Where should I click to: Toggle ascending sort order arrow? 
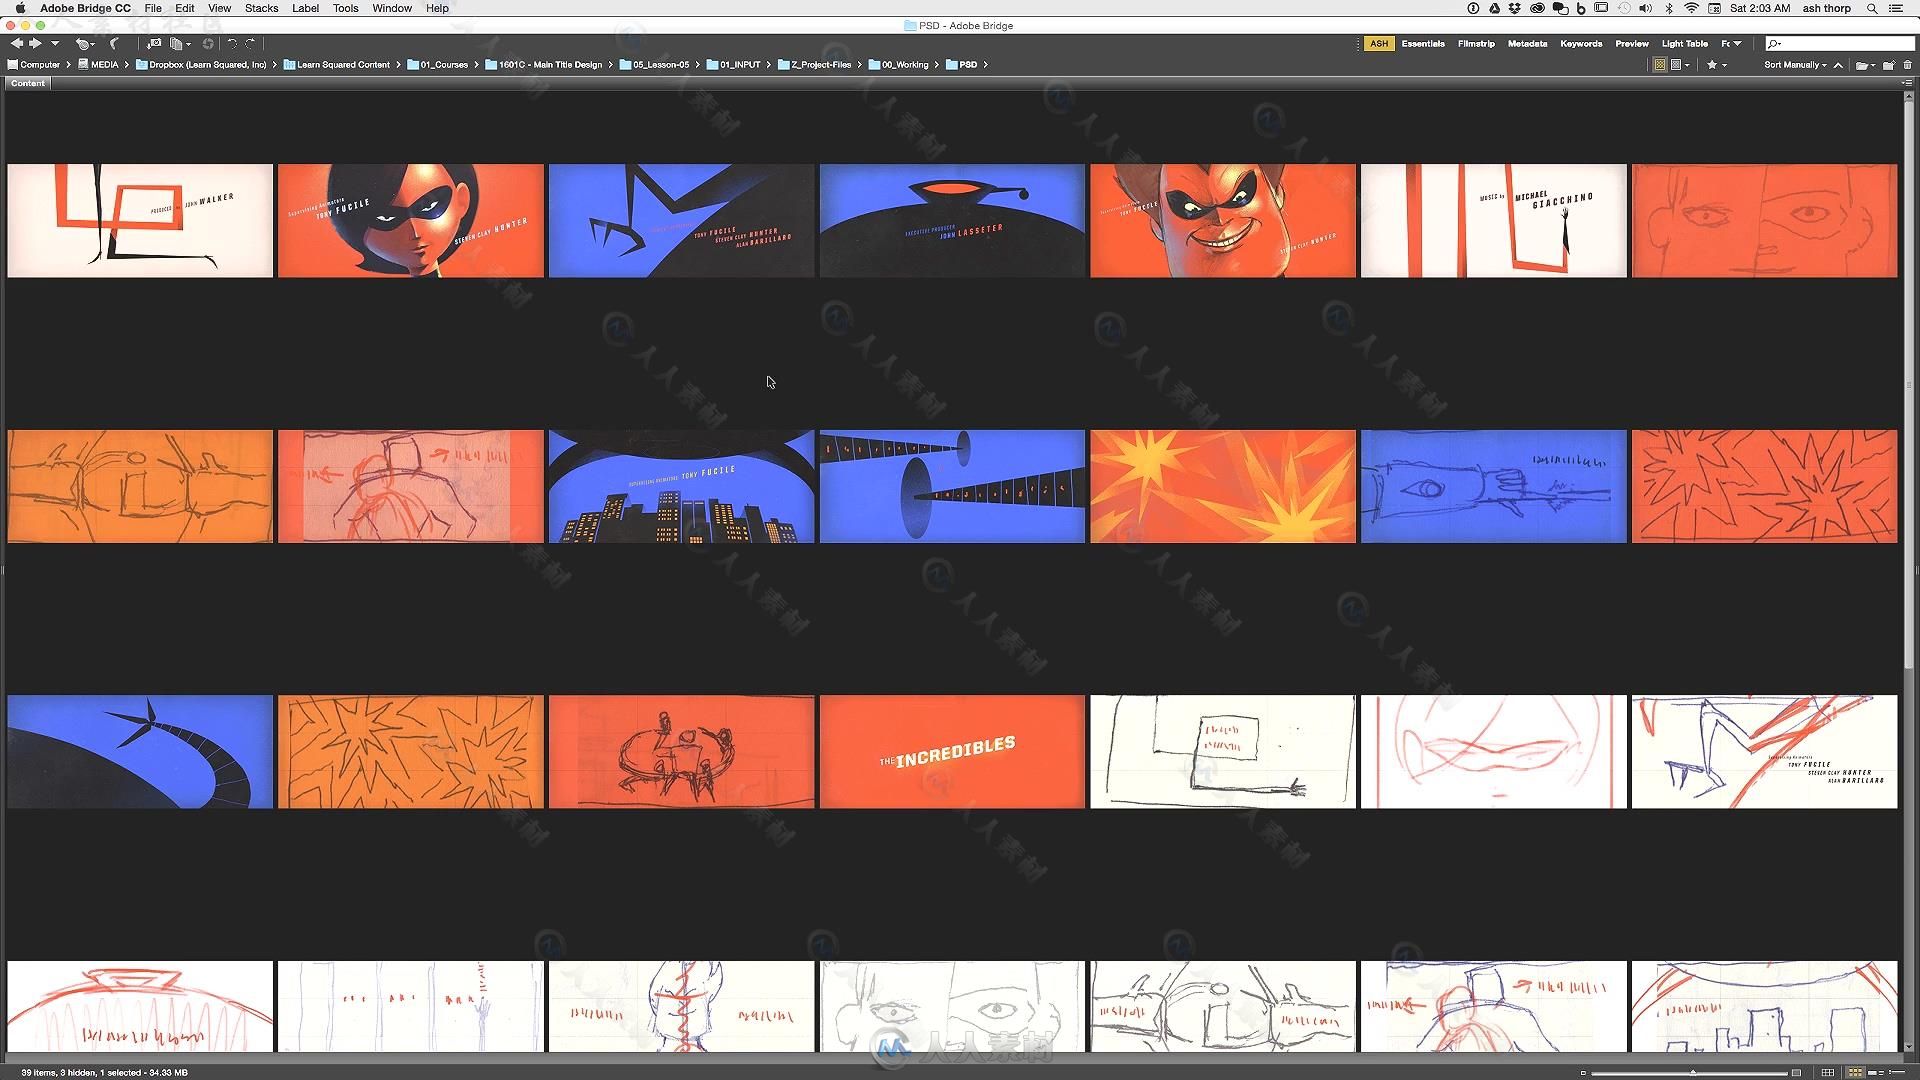pos(1838,65)
